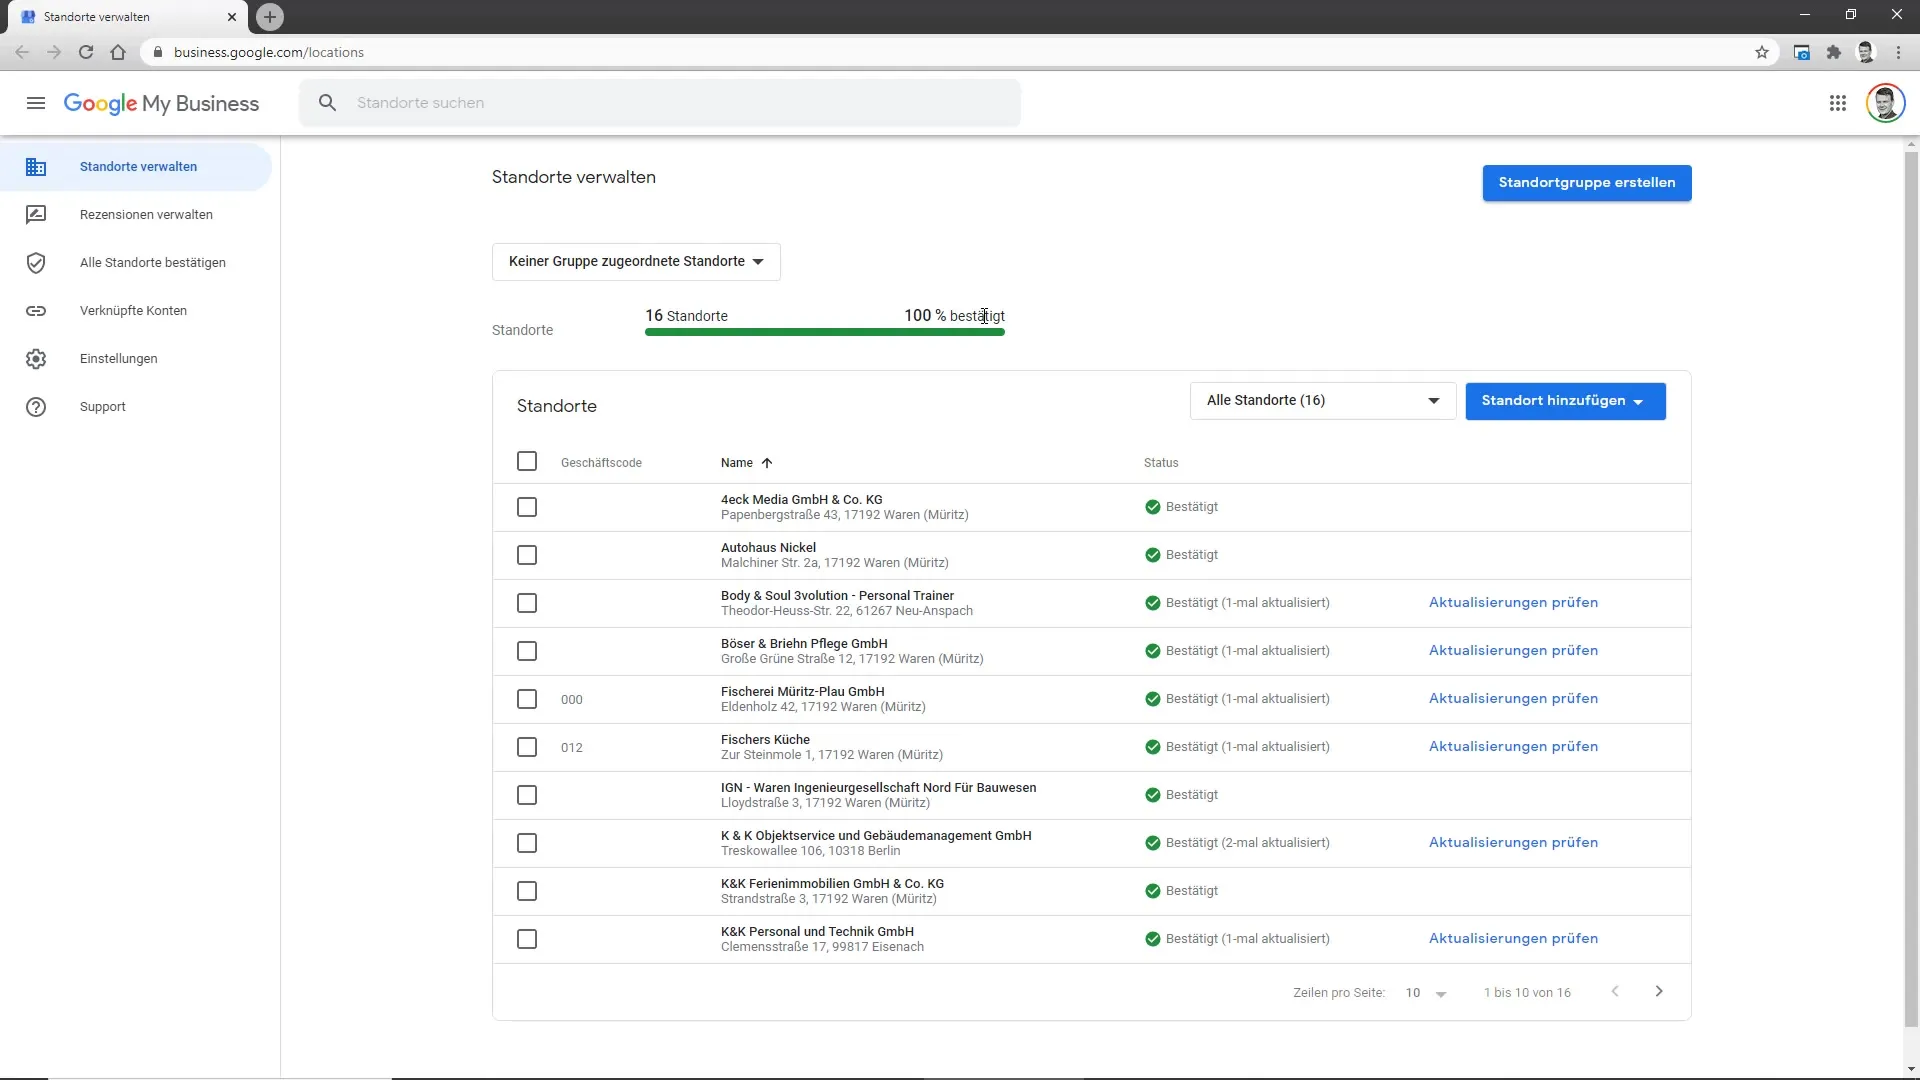Viewport: 1920px width, 1080px height.
Task: Open Keiner Gruppe zugeordnete Standorte dropdown
Action: pyautogui.click(x=636, y=262)
